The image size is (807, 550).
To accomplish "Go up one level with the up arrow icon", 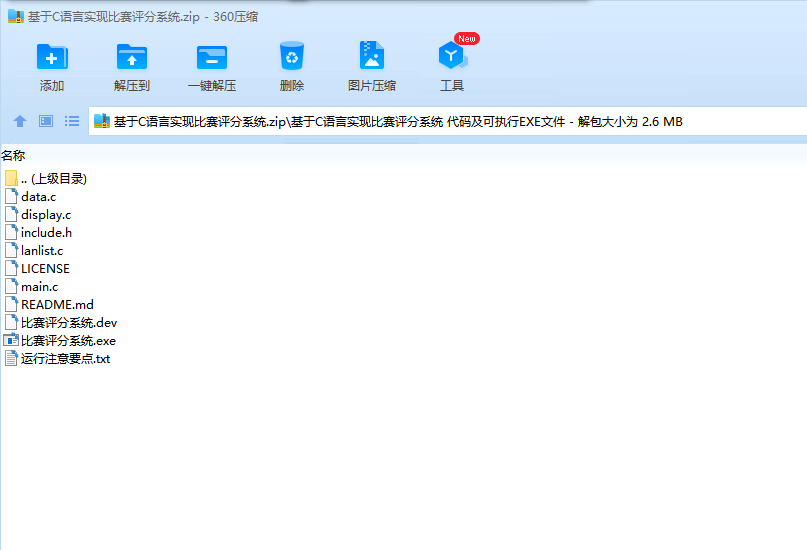I will (20, 121).
